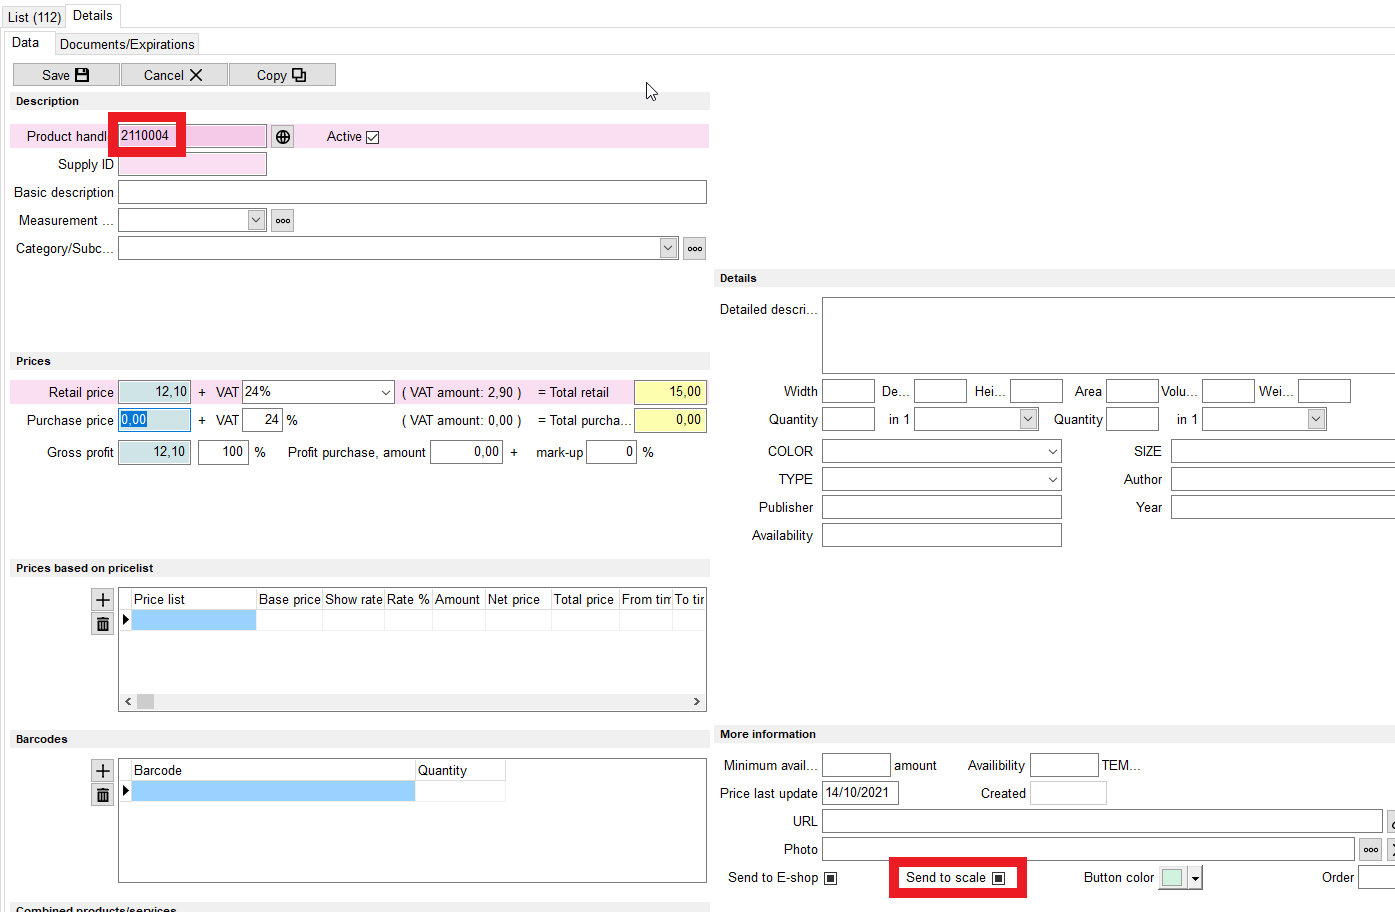Screen dimensions: 1395x912
Task: Add a new price list row
Action: click(x=102, y=600)
